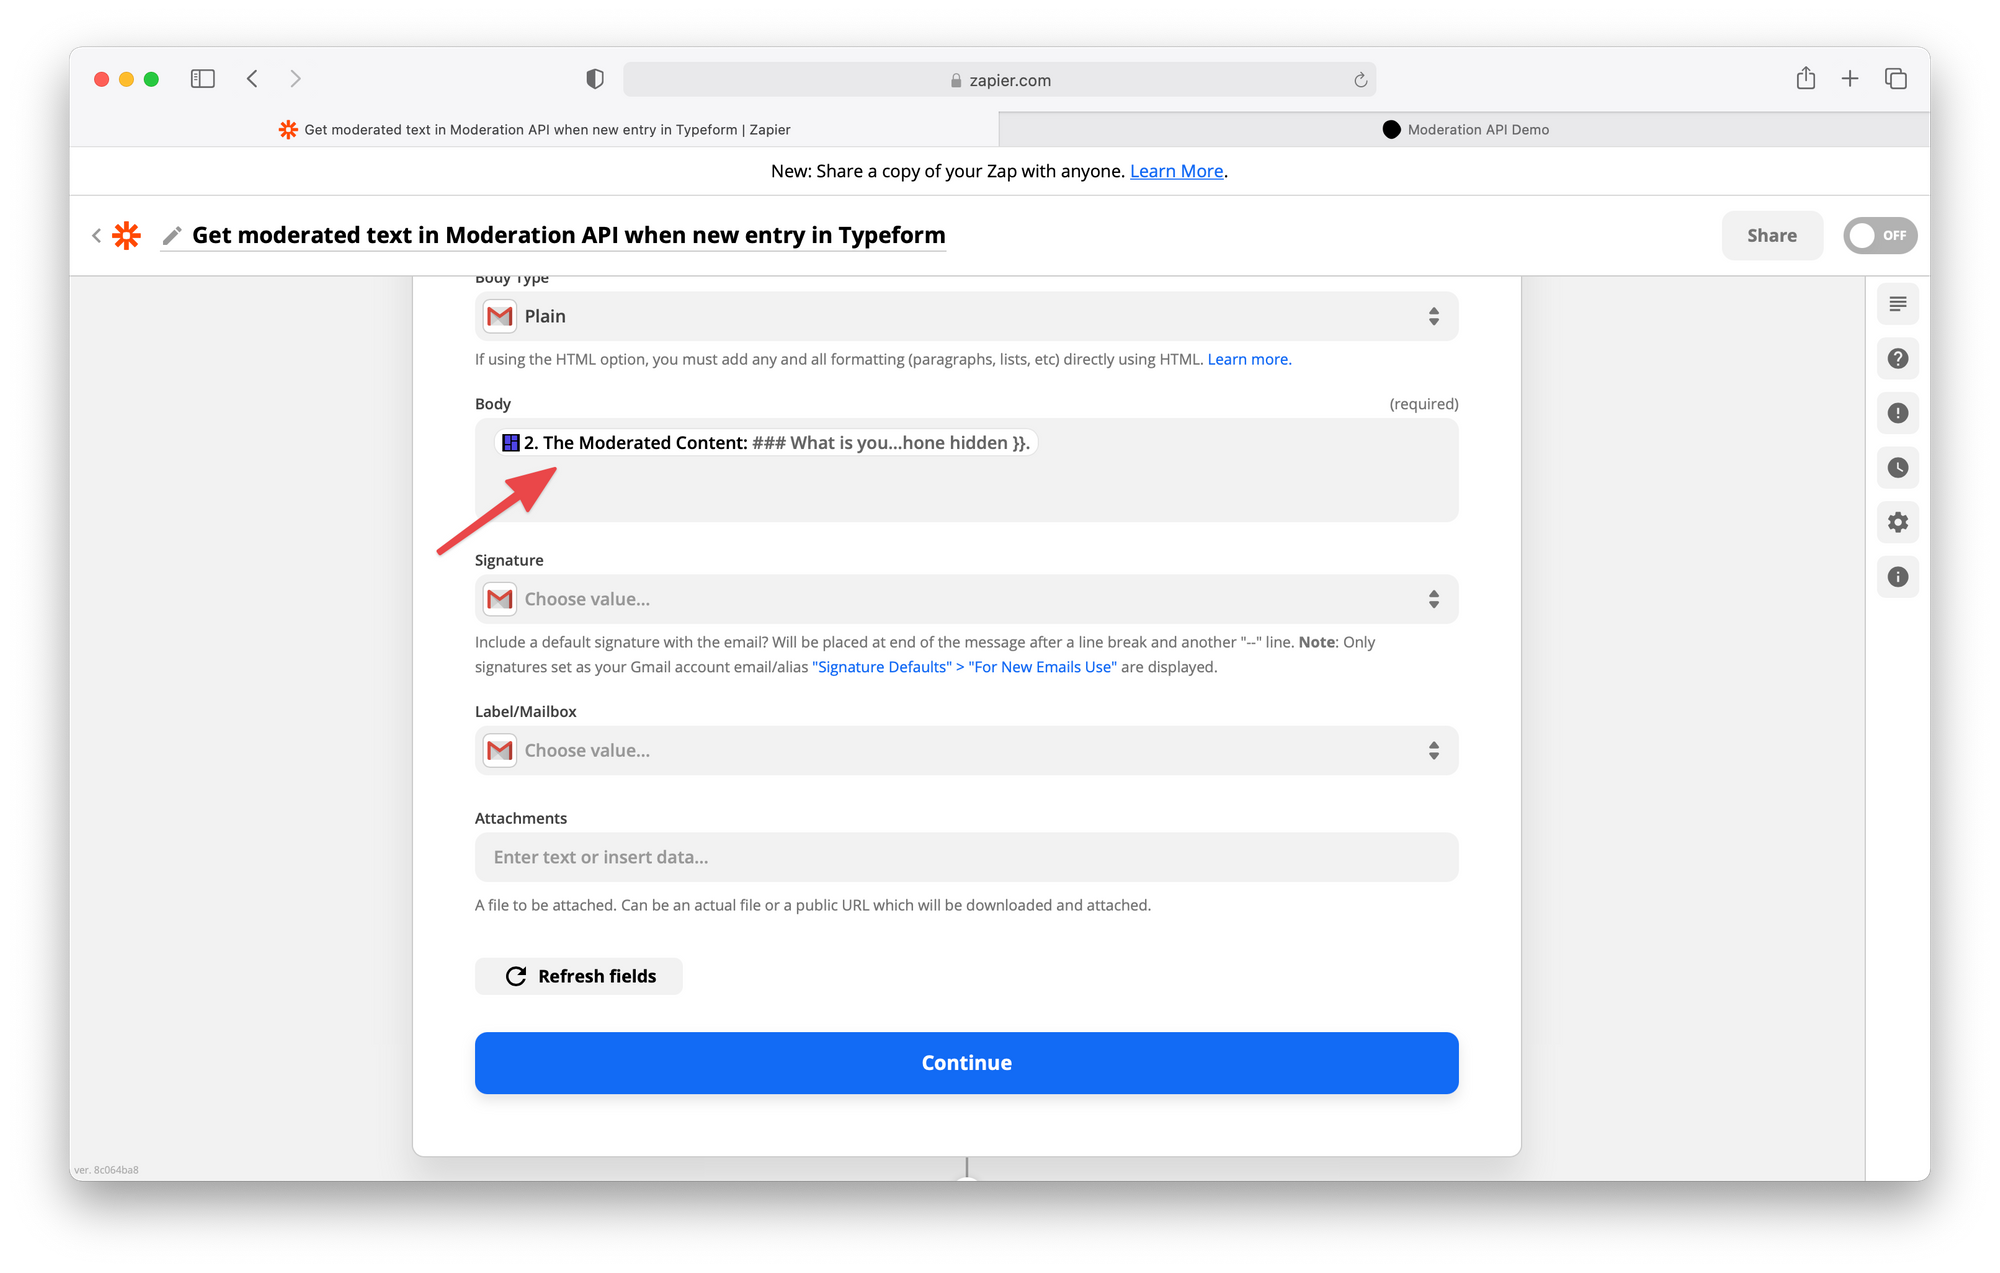Go back with Safari's back arrow
The width and height of the screenshot is (2000, 1273).
pyautogui.click(x=252, y=79)
